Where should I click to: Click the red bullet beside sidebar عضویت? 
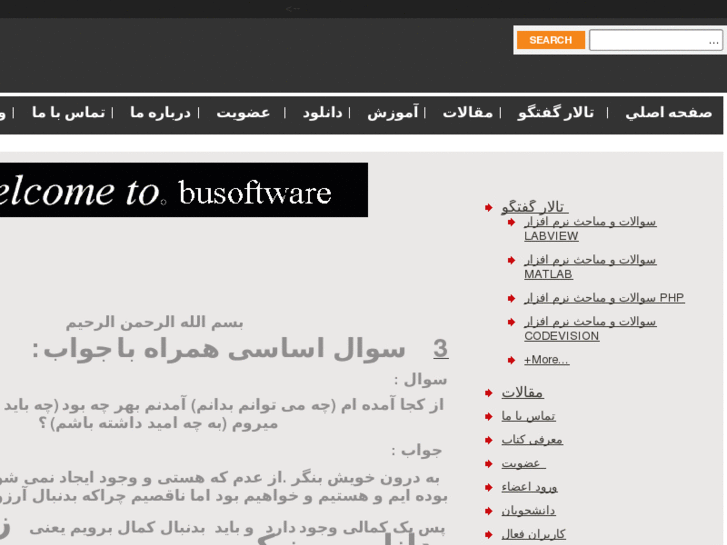pyautogui.click(x=489, y=464)
